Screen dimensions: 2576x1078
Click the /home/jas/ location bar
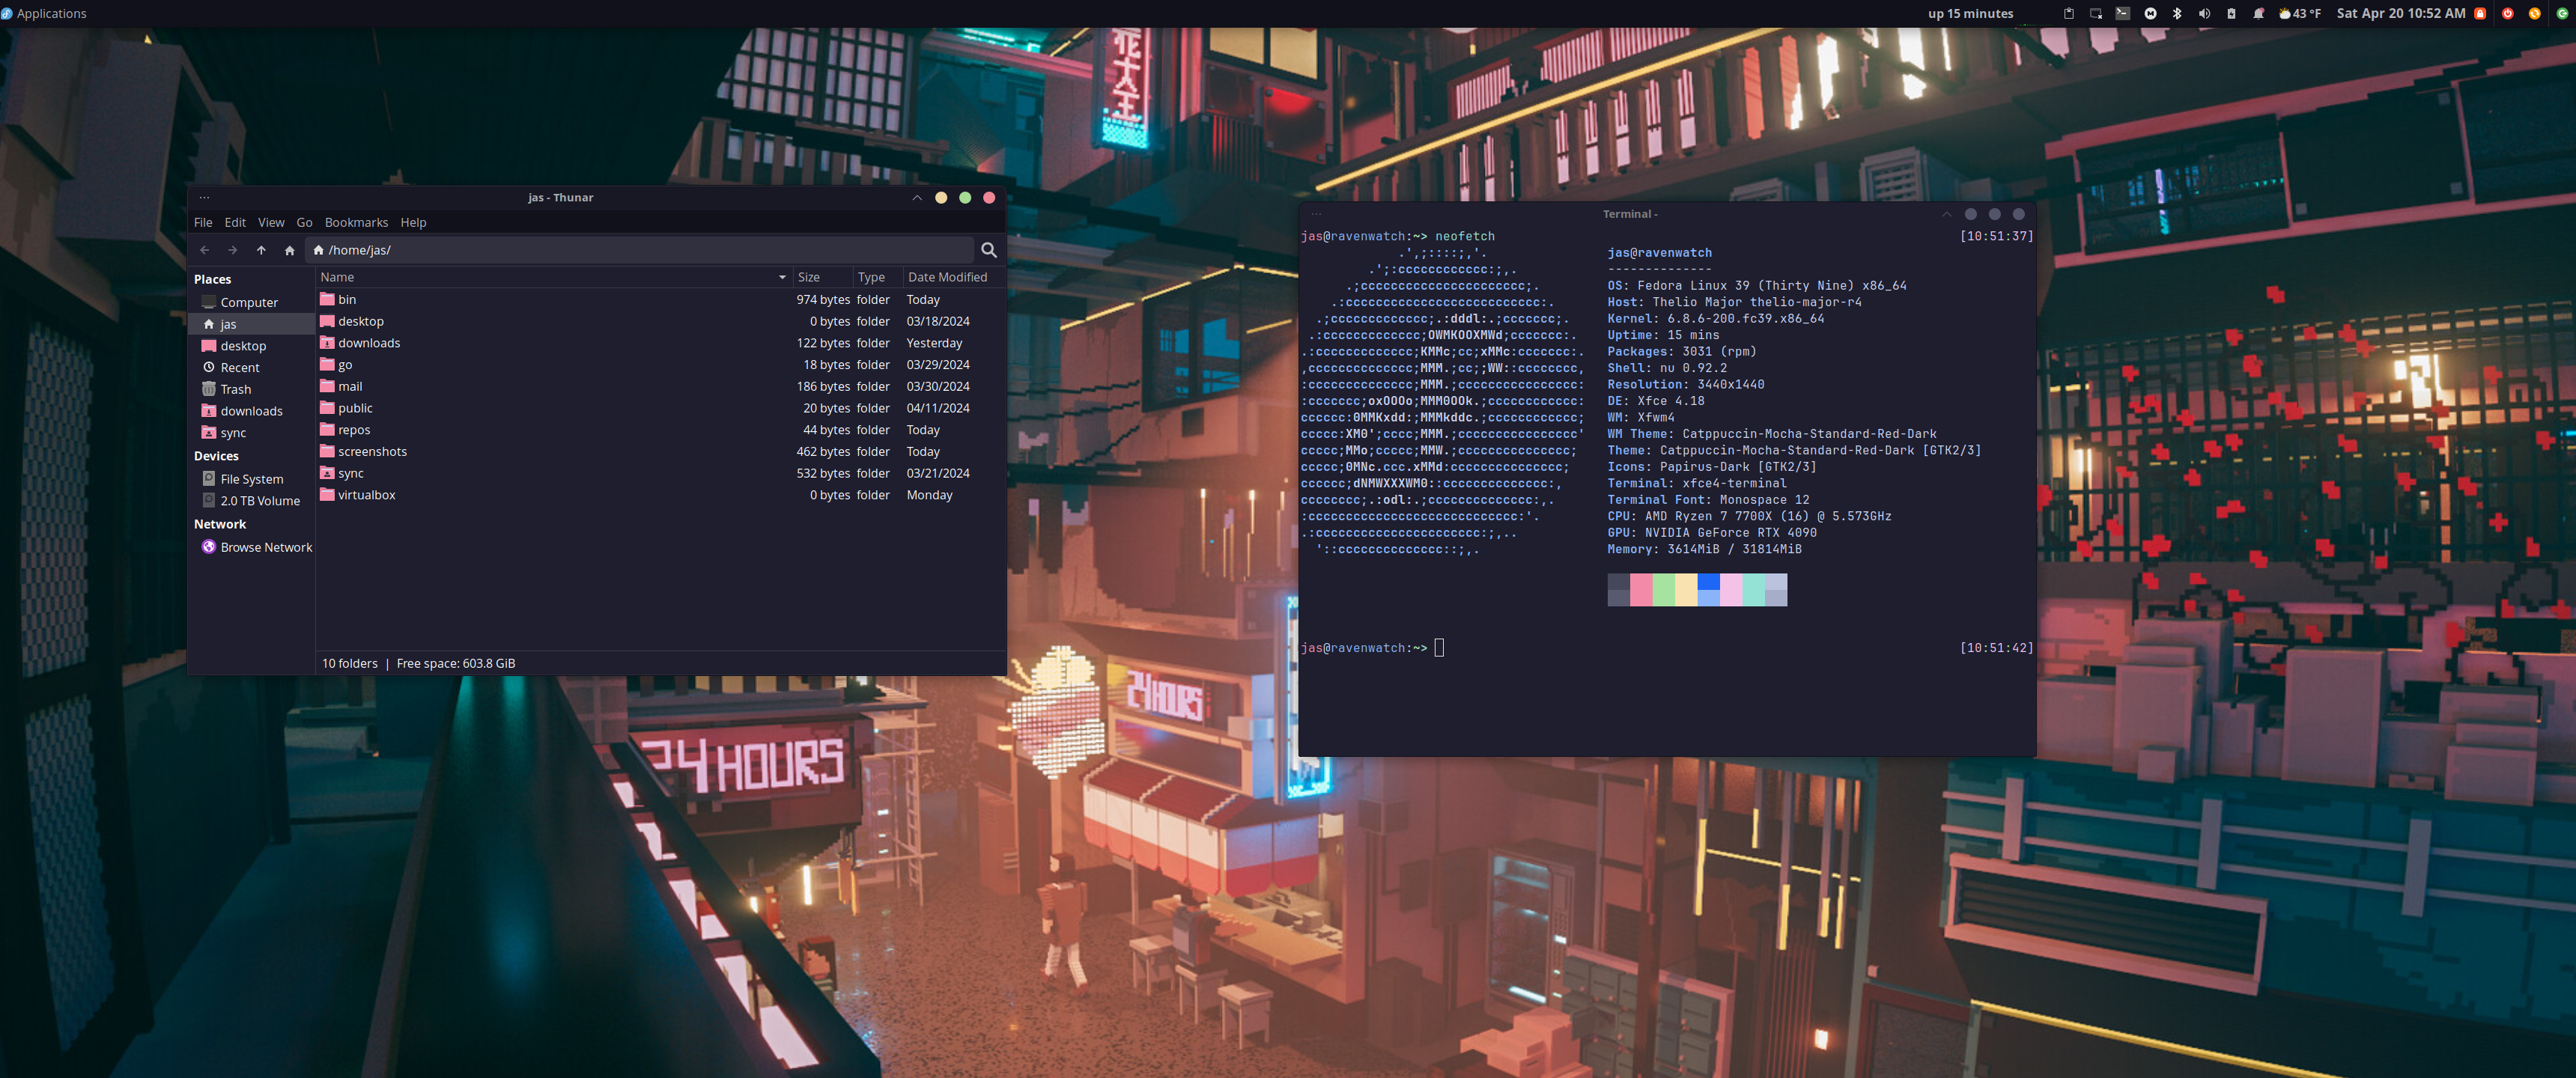640,250
